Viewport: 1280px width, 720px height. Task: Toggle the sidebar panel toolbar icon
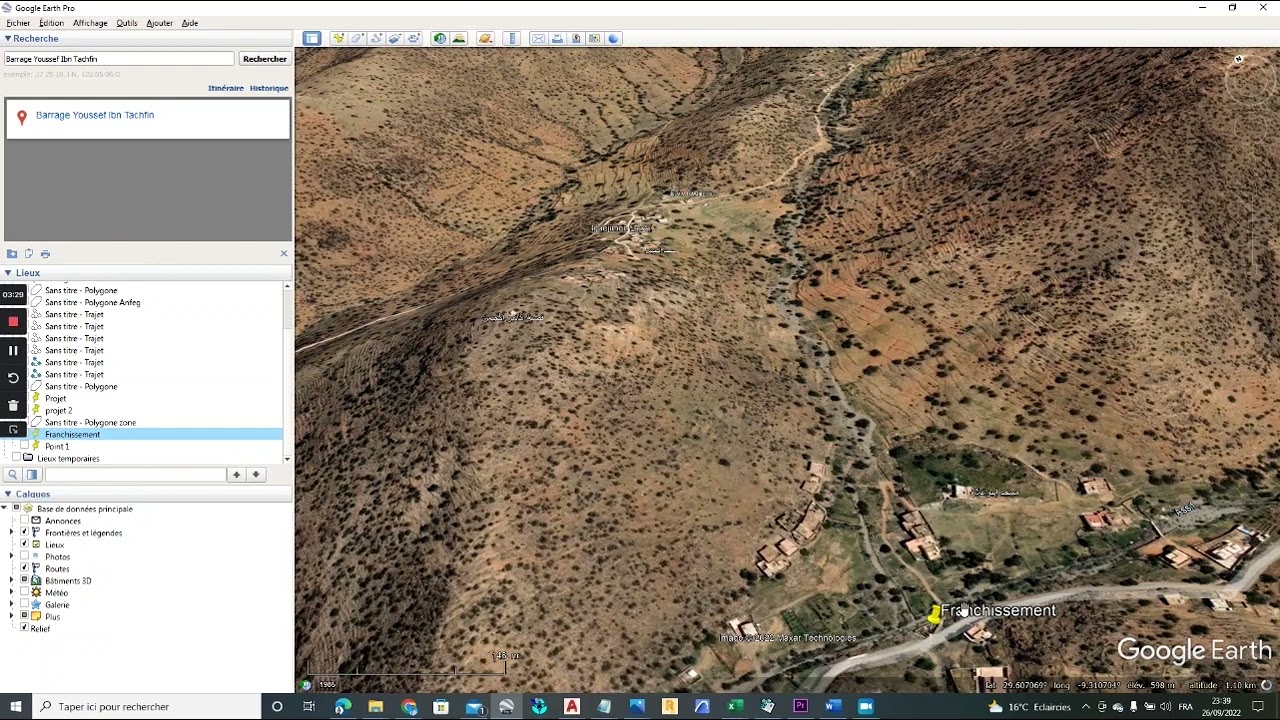(312, 38)
